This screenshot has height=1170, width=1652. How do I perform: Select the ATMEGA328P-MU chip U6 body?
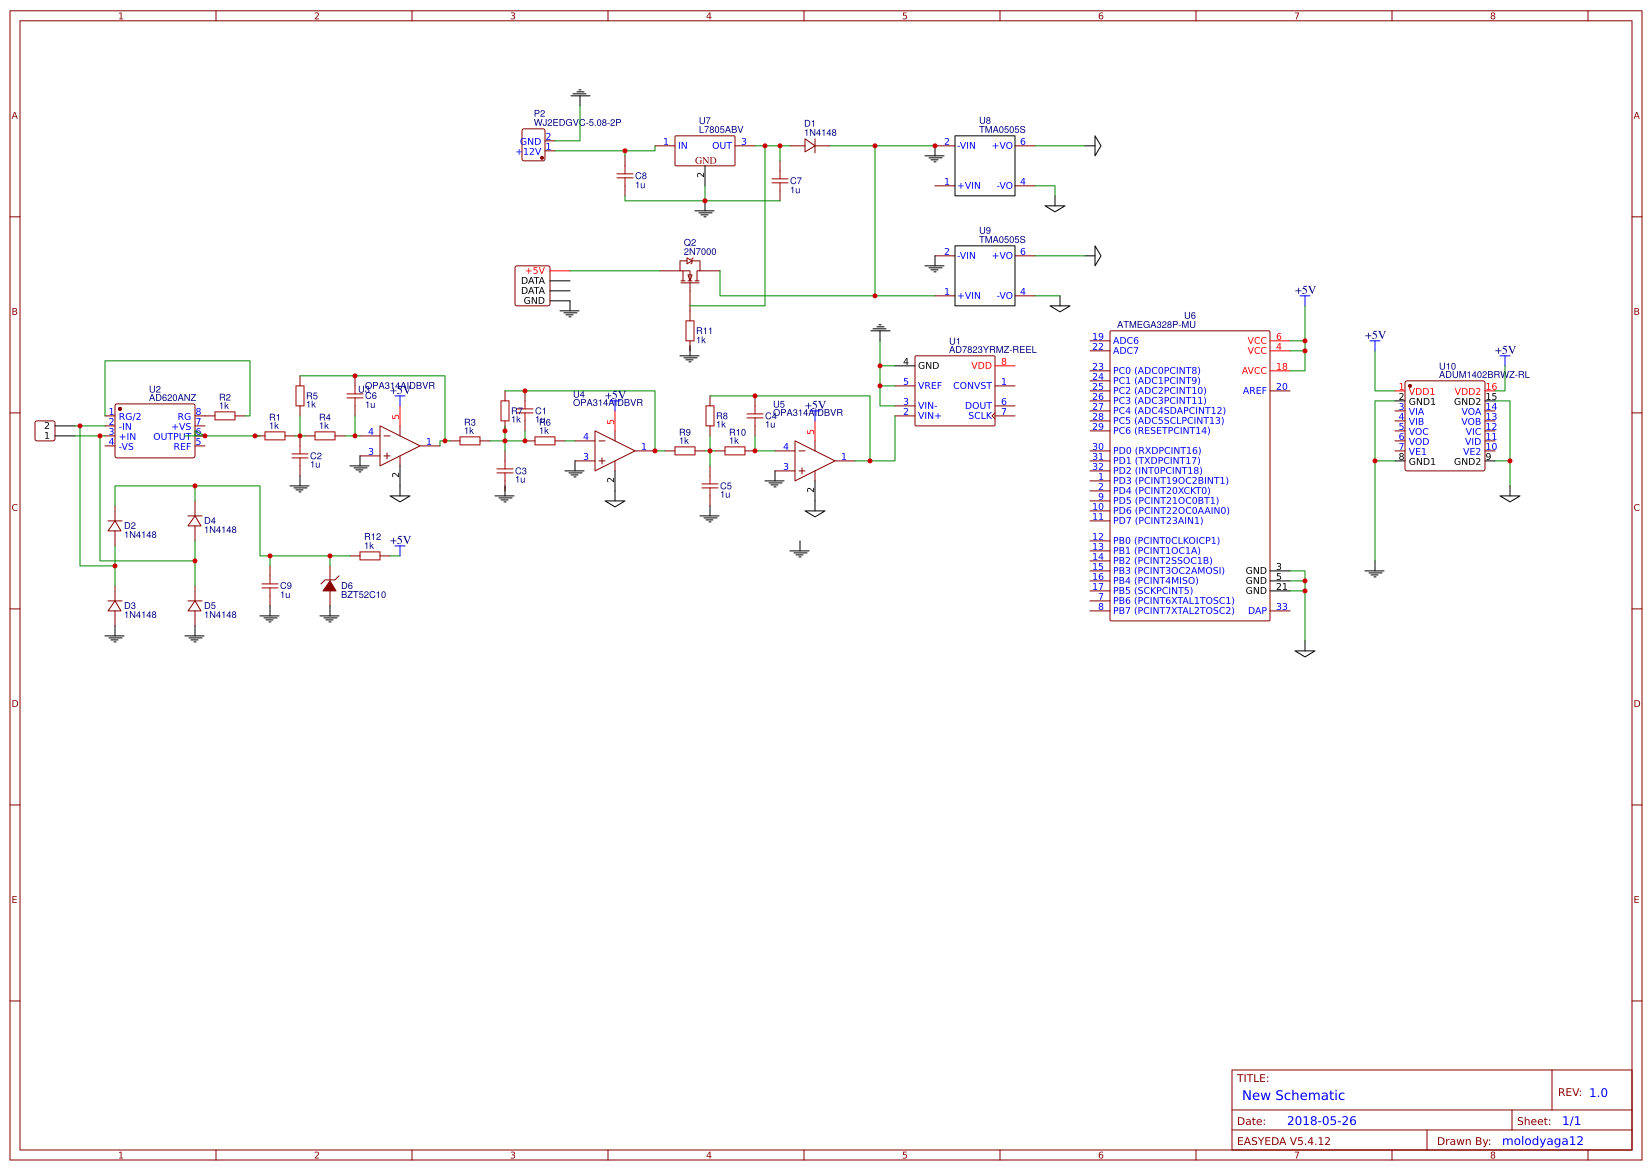click(x=1190, y=476)
